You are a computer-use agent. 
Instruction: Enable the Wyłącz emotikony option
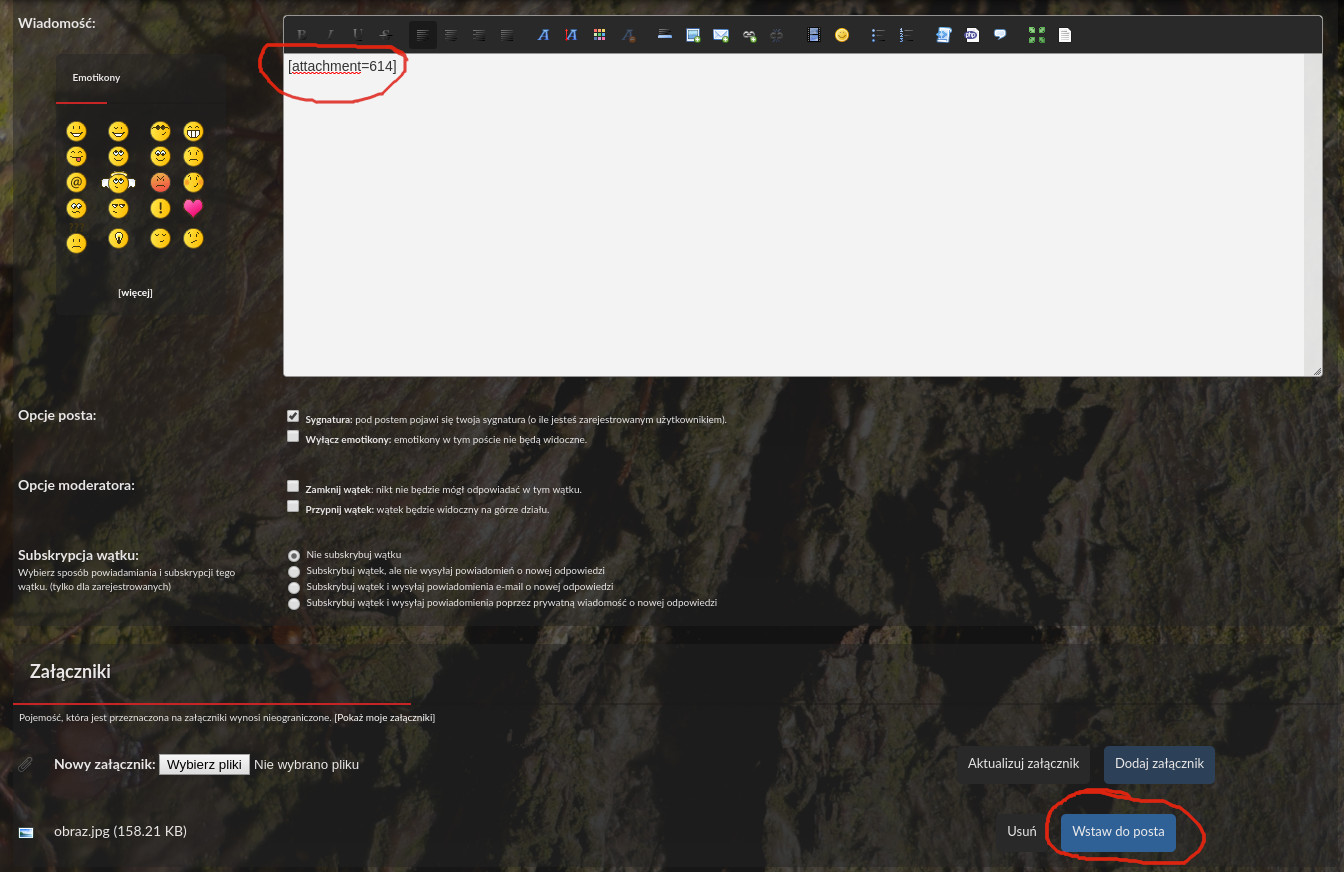(293, 436)
